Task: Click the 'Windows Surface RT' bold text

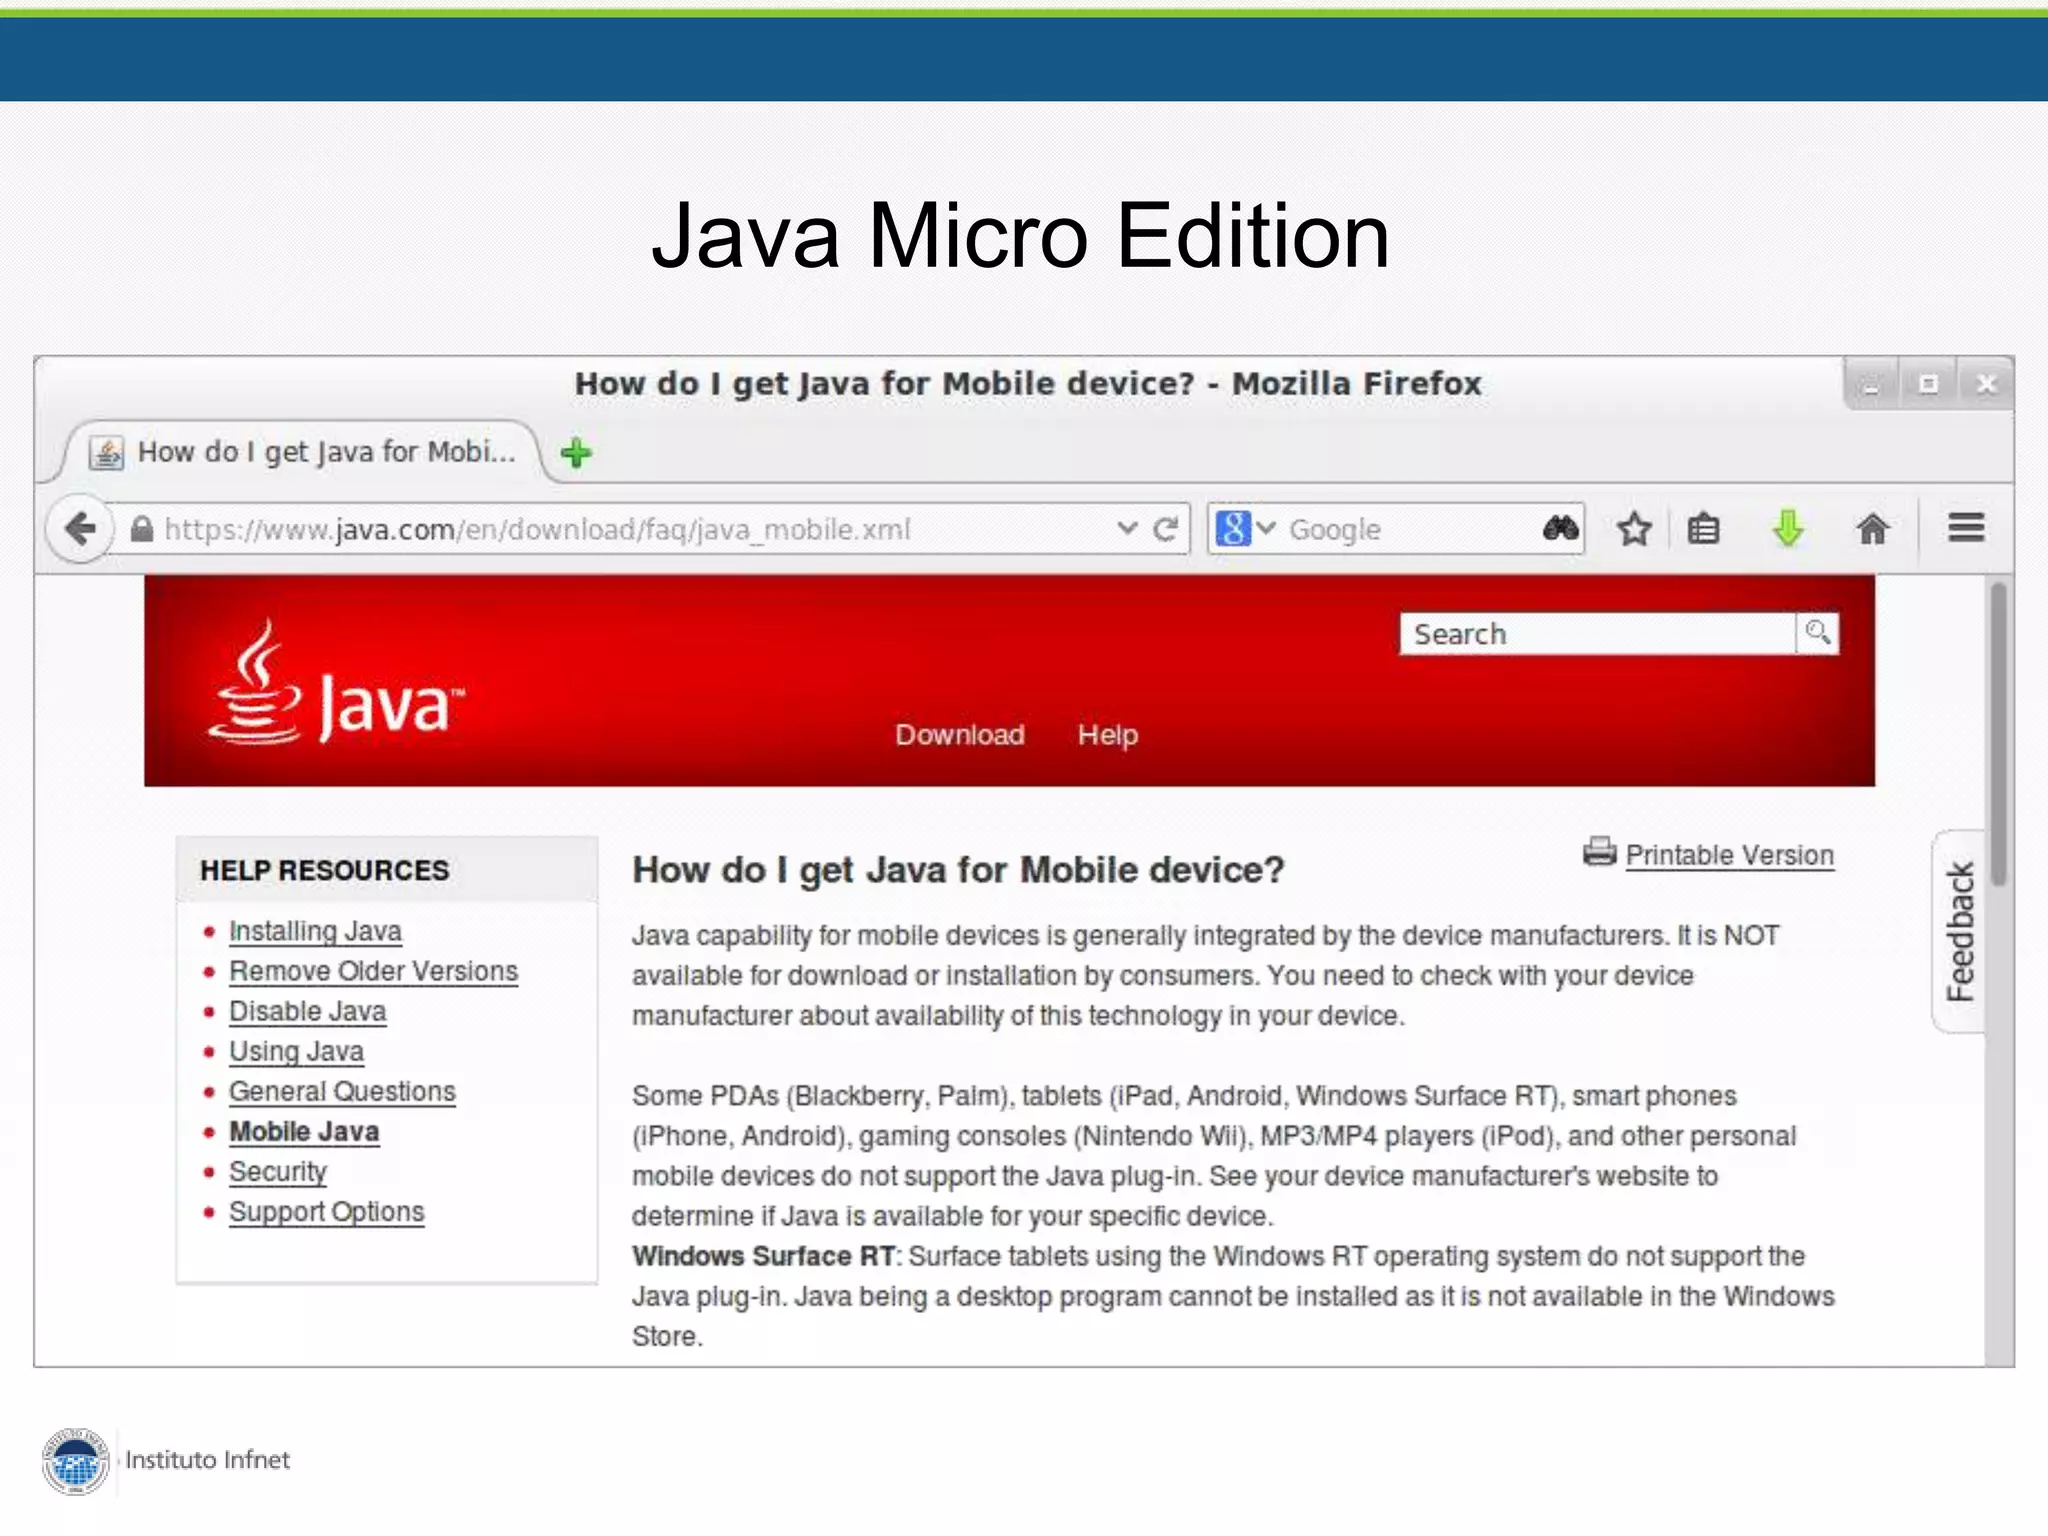Action: [x=763, y=1256]
